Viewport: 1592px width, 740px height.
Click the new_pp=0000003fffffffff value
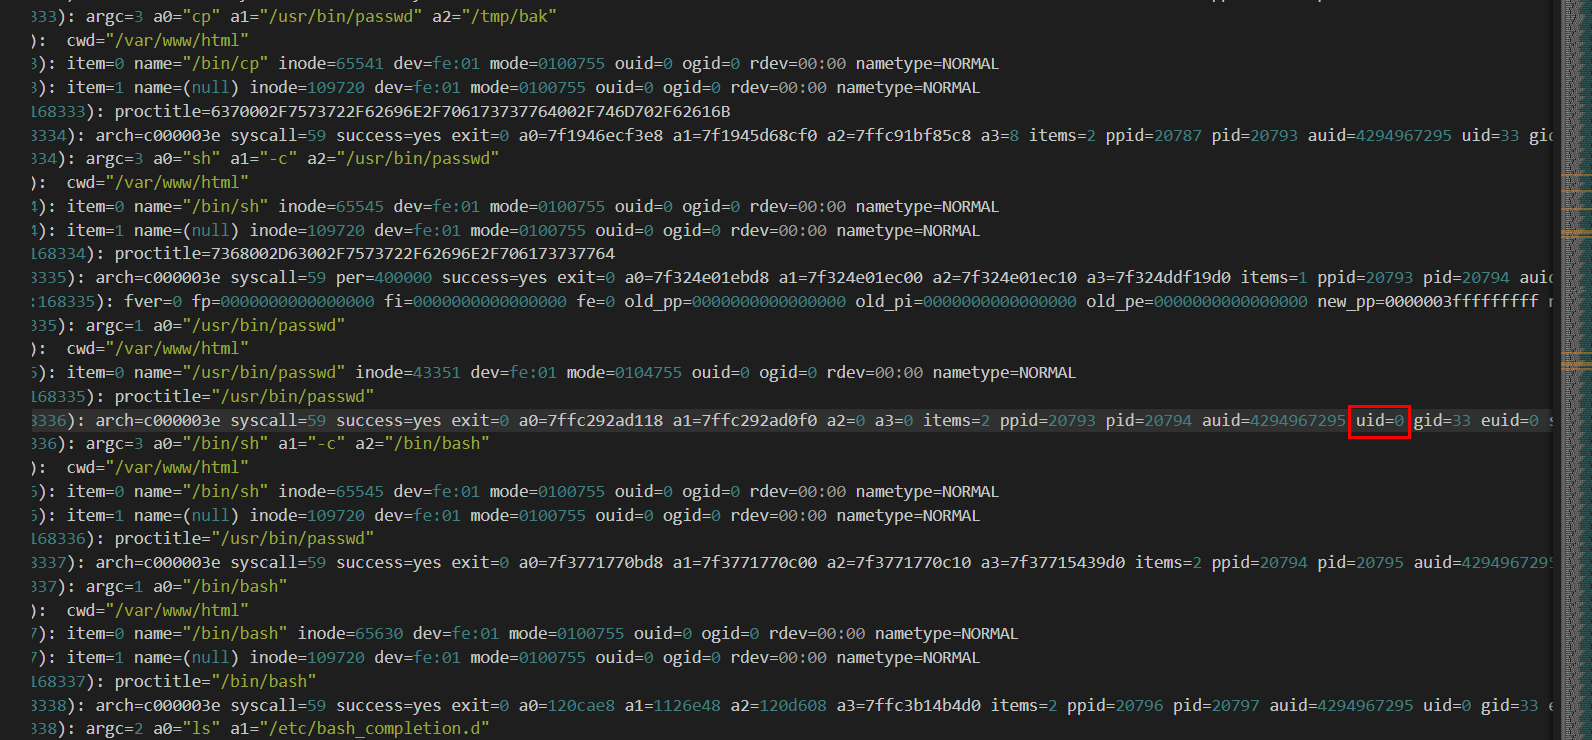pos(1428,301)
